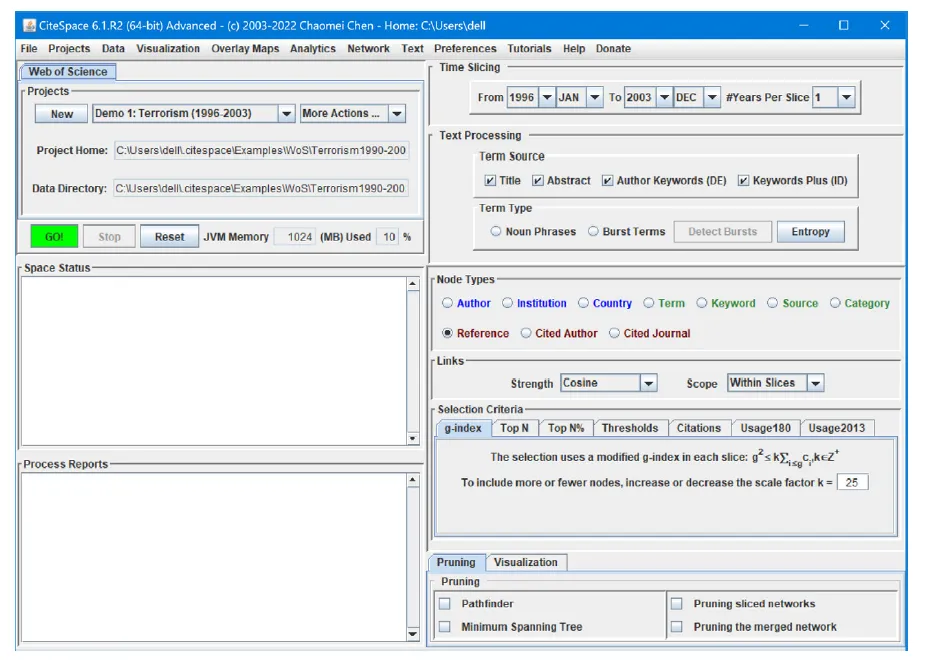Open the Preferences menu
Image resolution: width=928 pixels, height=662 pixels.
click(465, 49)
